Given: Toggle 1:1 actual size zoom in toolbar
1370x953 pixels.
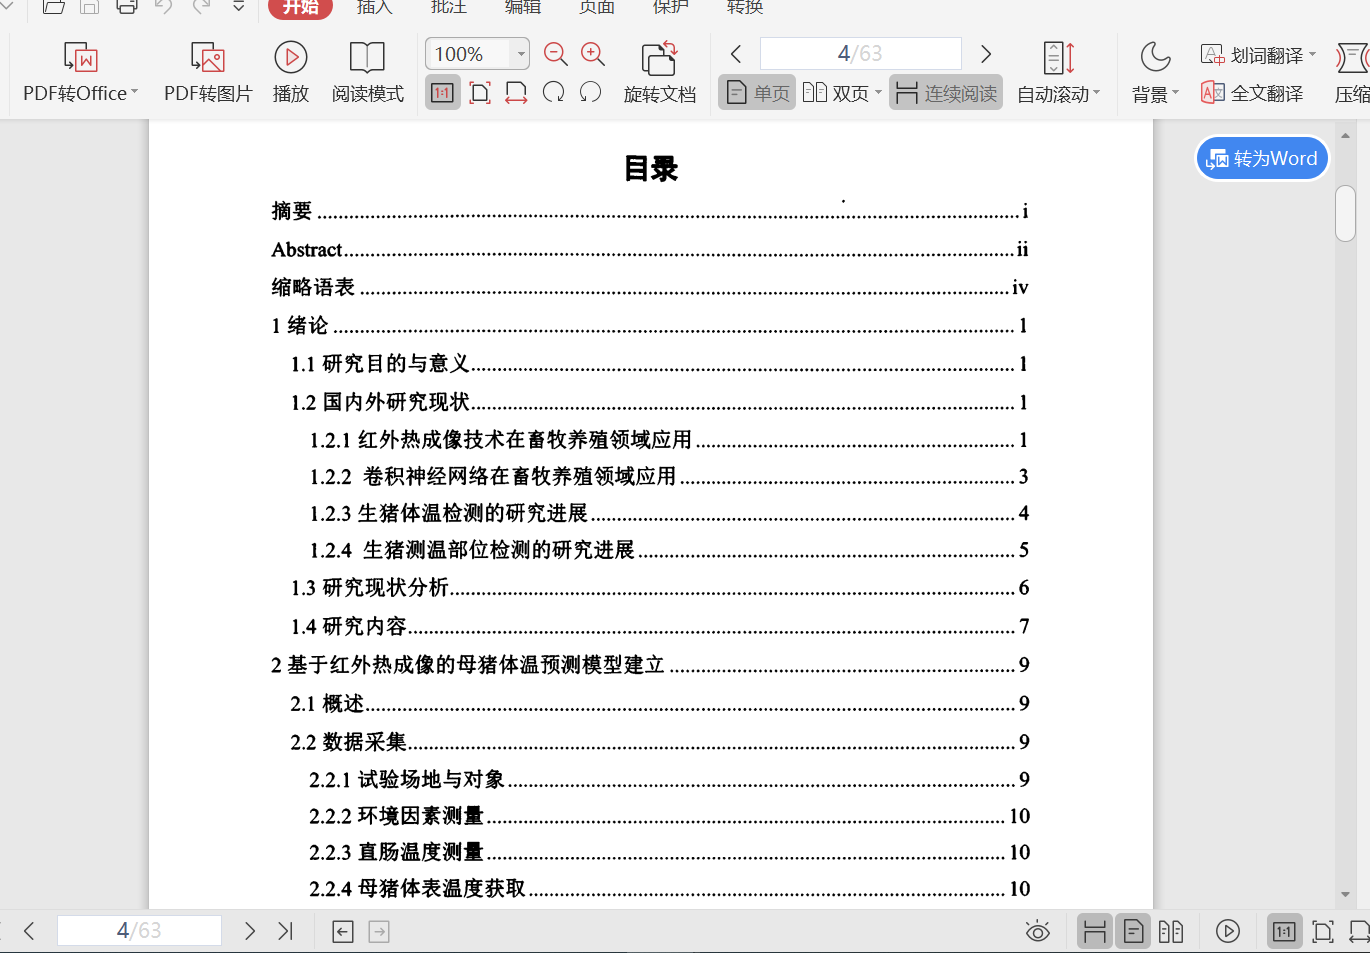Looking at the screenshot, I should 442,93.
